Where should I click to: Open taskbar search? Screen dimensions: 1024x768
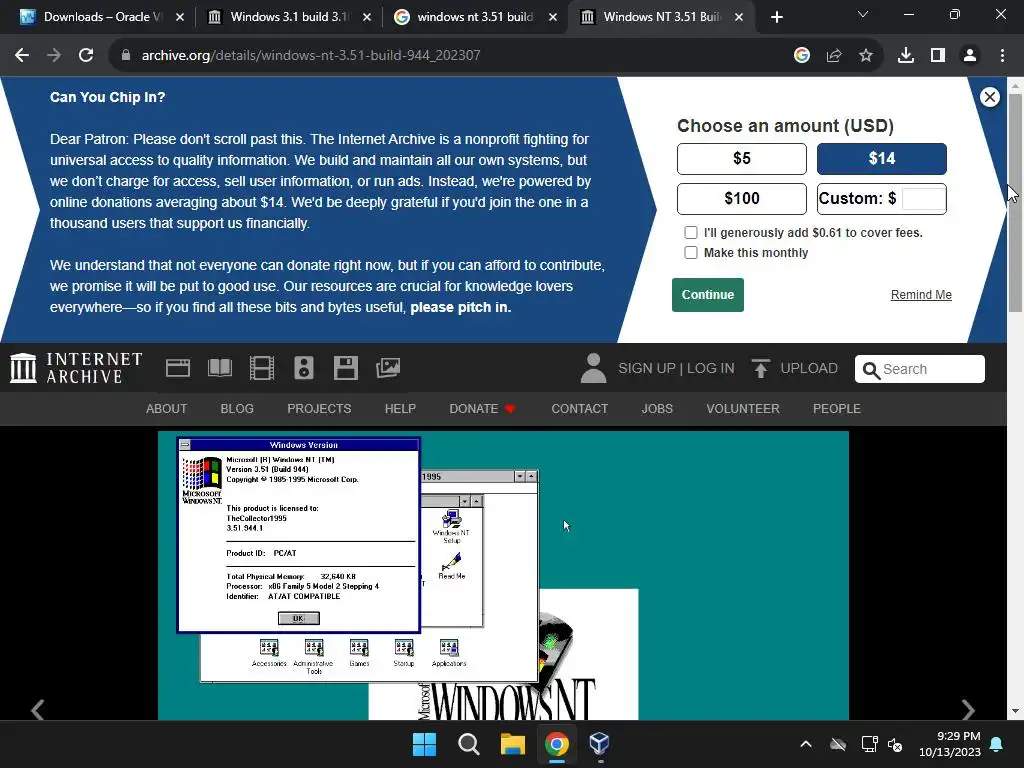click(x=469, y=744)
